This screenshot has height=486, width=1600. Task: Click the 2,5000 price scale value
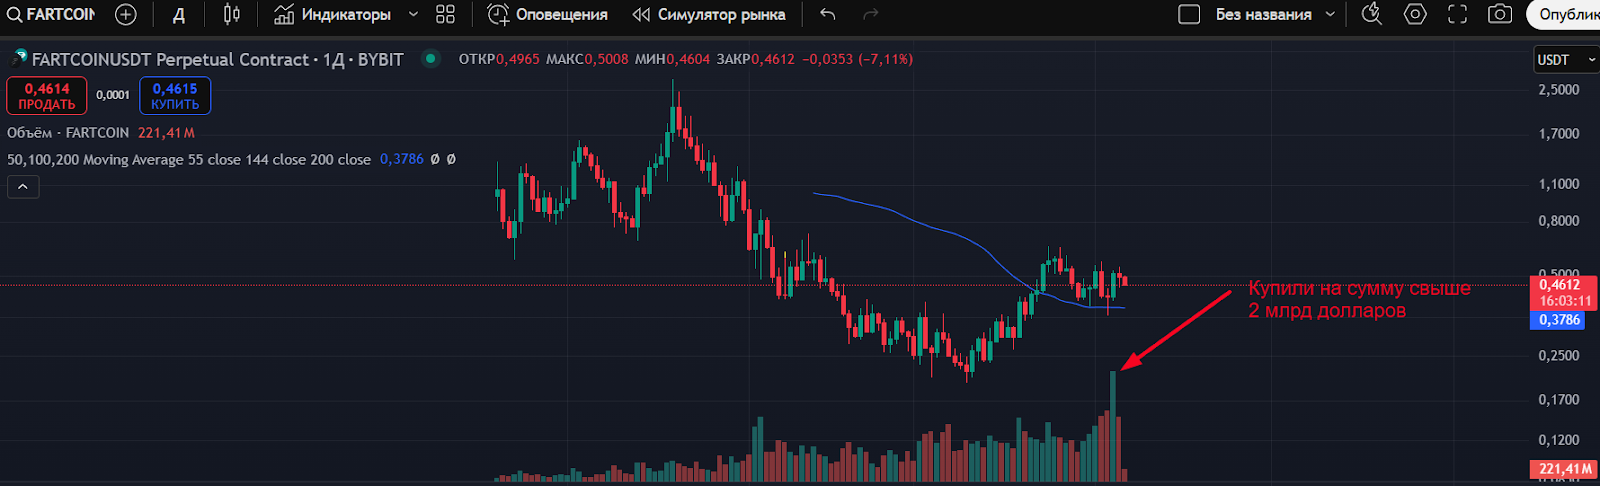point(1559,90)
